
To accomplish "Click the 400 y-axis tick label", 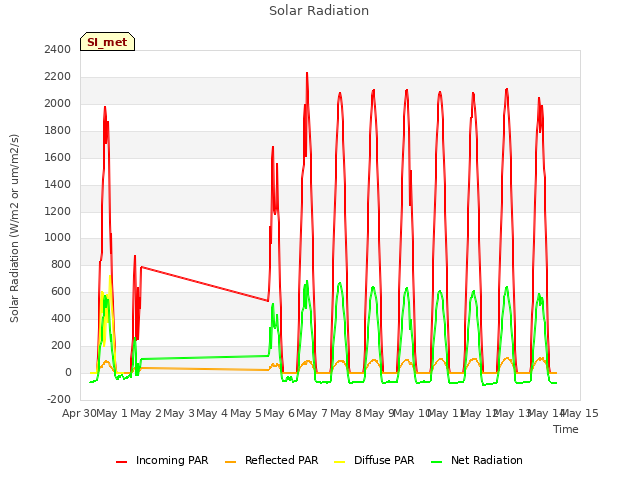I will click(61, 318).
